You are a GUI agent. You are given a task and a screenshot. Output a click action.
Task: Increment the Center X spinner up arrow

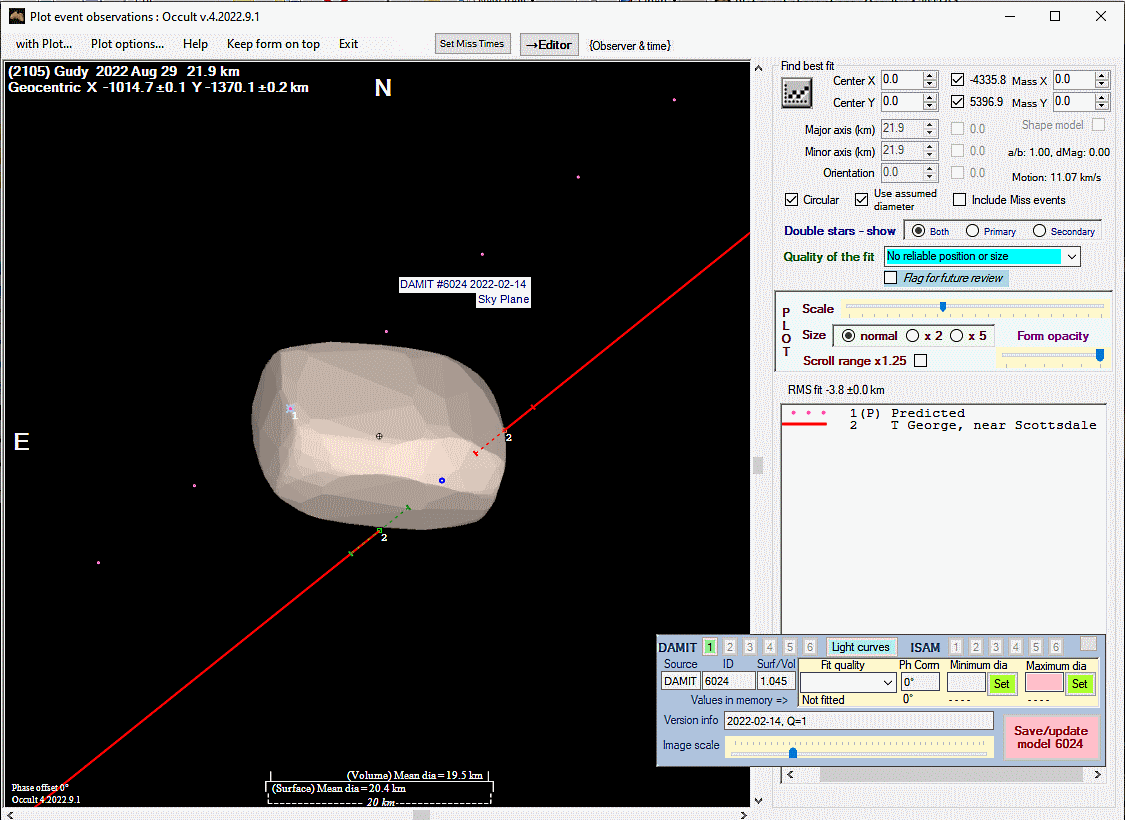click(x=930, y=76)
